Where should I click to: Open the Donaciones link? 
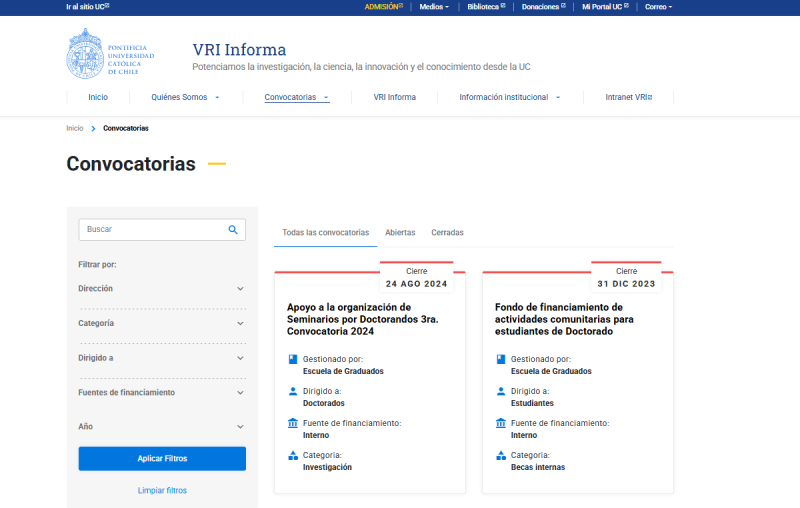(543, 7)
